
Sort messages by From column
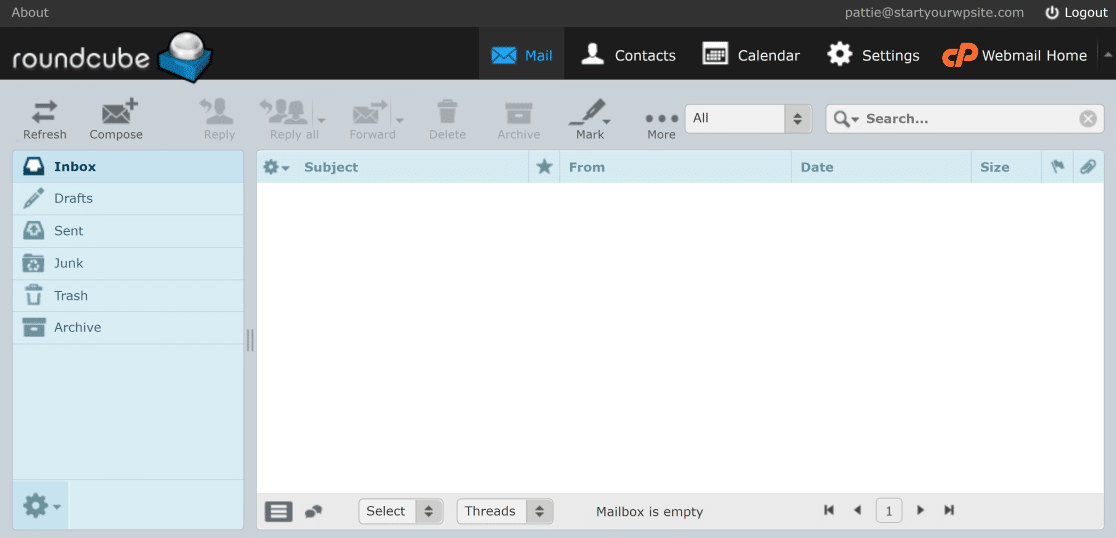tap(587, 167)
